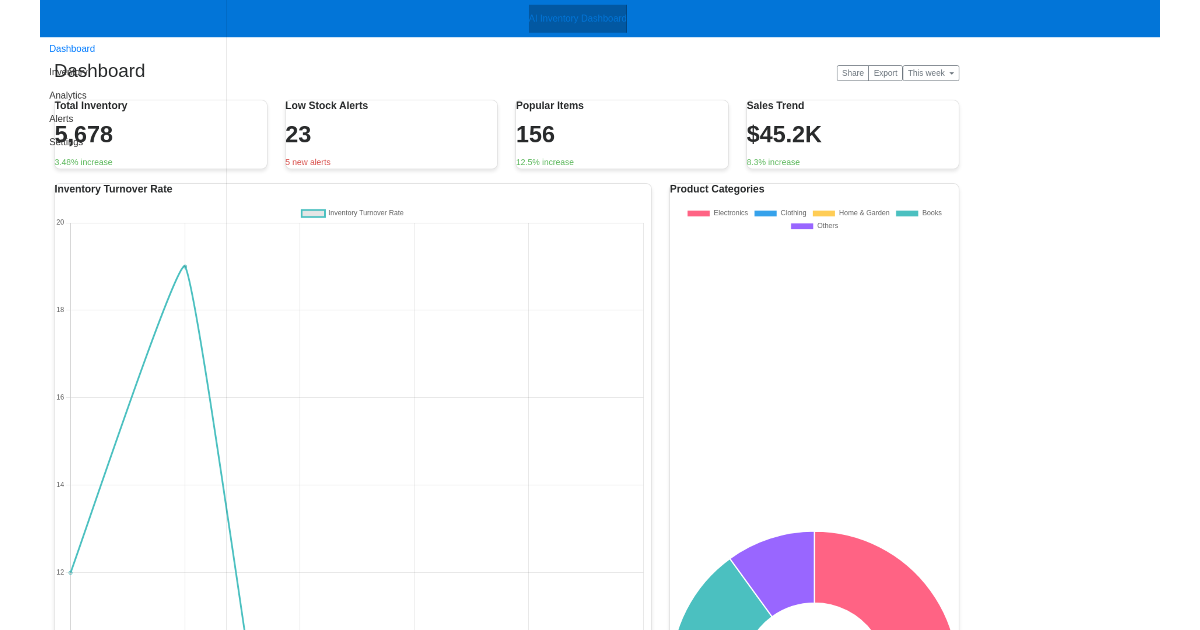1200x630 pixels.
Task: Click the Export button
Action: 885,73
